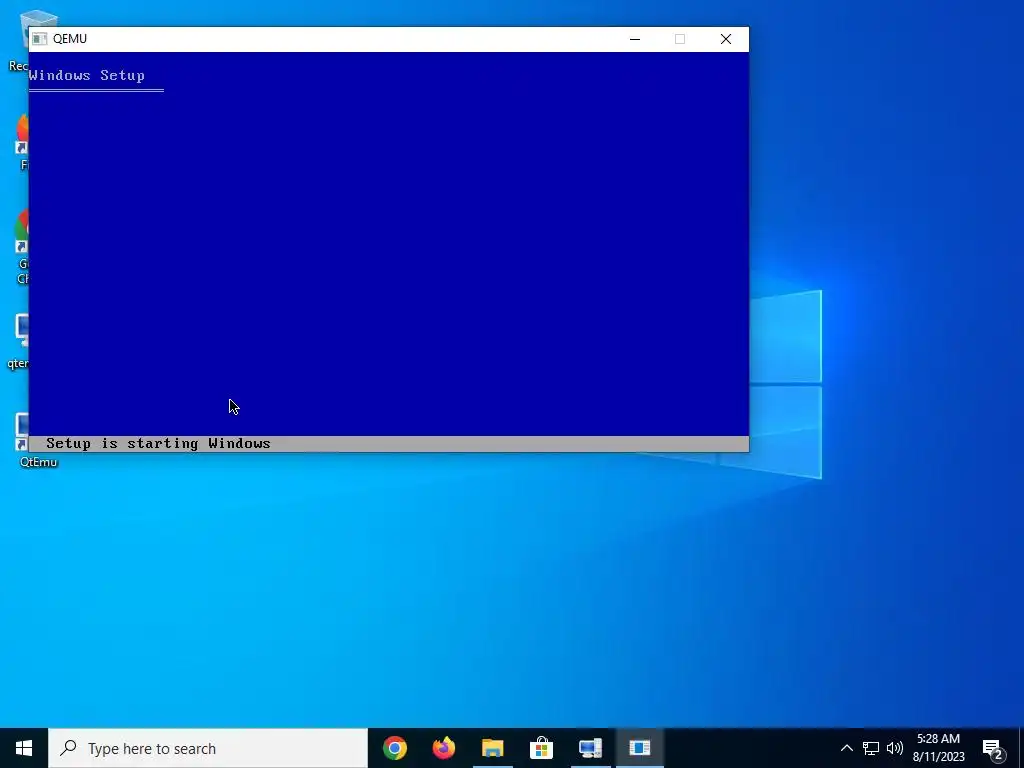Open the Windows Start menu
Screen dimensions: 1024x768
click(x=24, y=748)
